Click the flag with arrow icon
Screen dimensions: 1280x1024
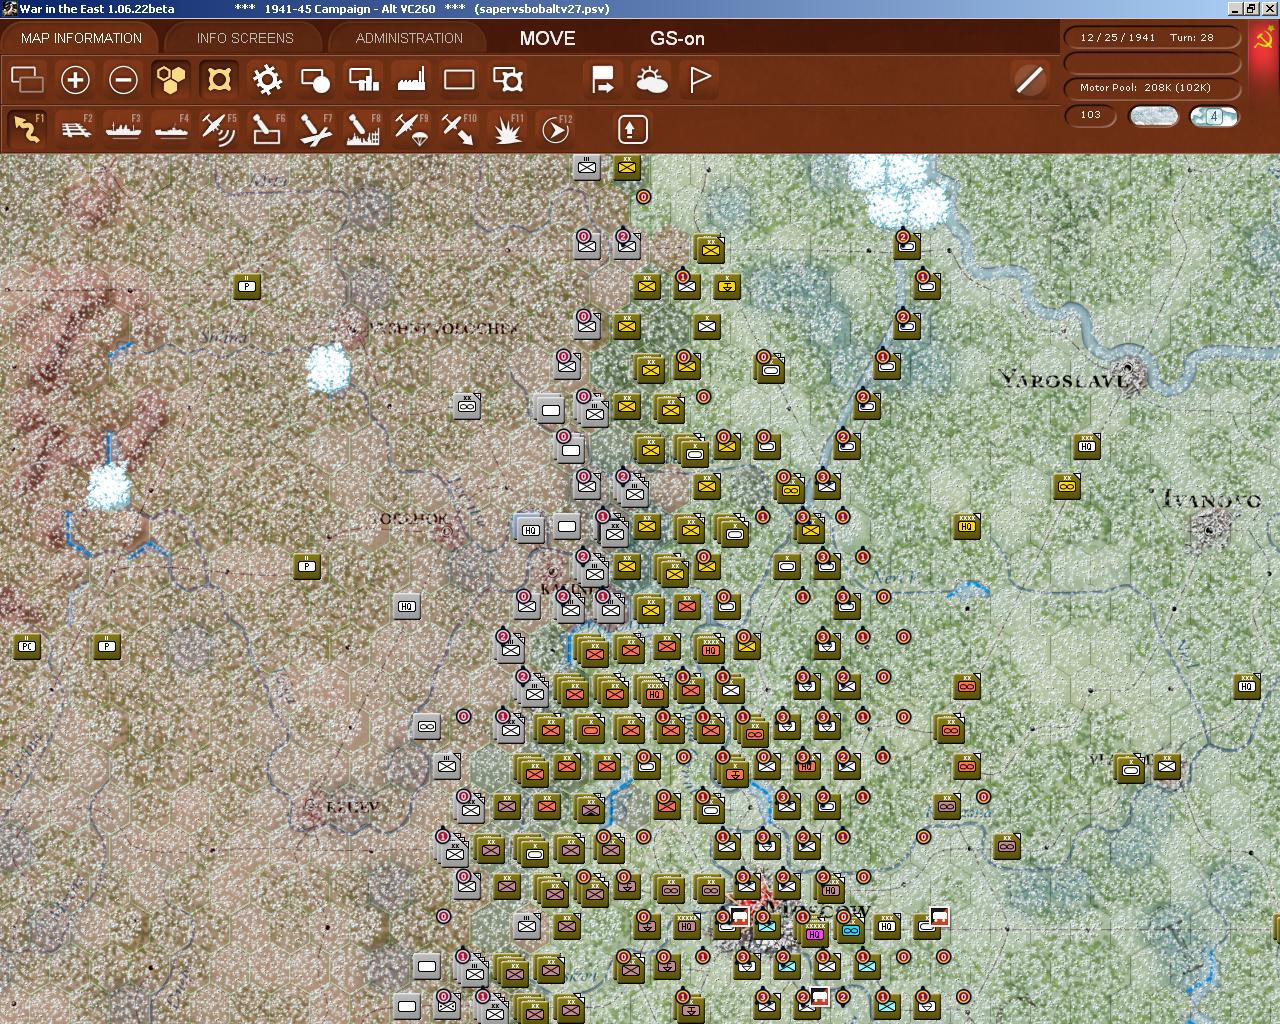tap(603, 79)
